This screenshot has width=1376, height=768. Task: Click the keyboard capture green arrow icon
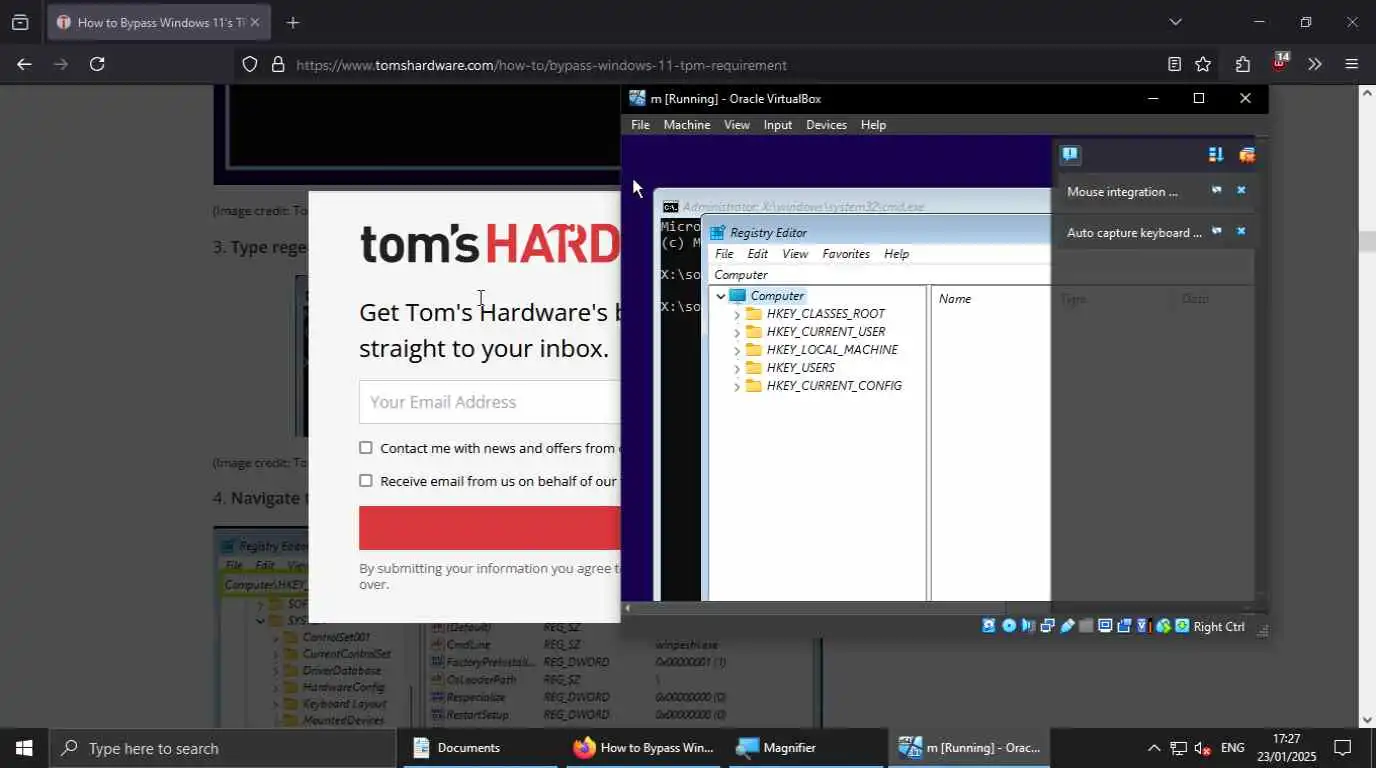[x=1182, y=626]
